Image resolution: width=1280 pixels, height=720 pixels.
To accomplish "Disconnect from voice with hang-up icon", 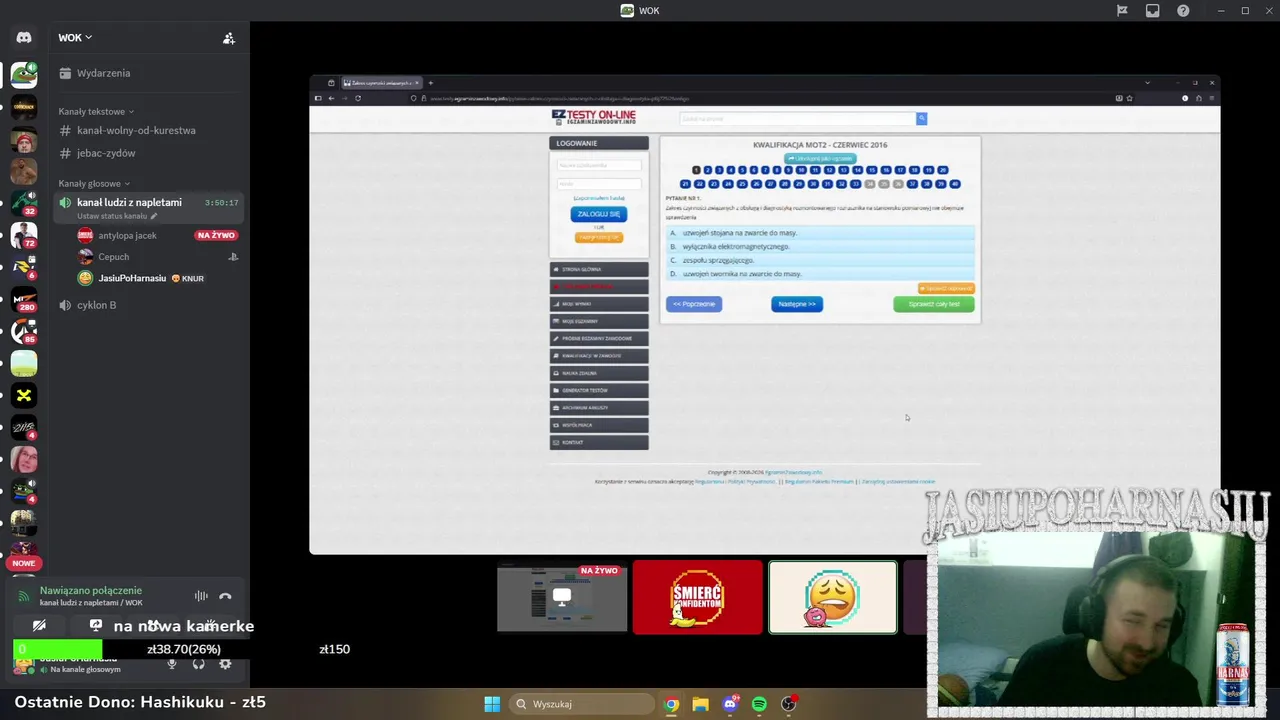I will (x=225, y=596).
